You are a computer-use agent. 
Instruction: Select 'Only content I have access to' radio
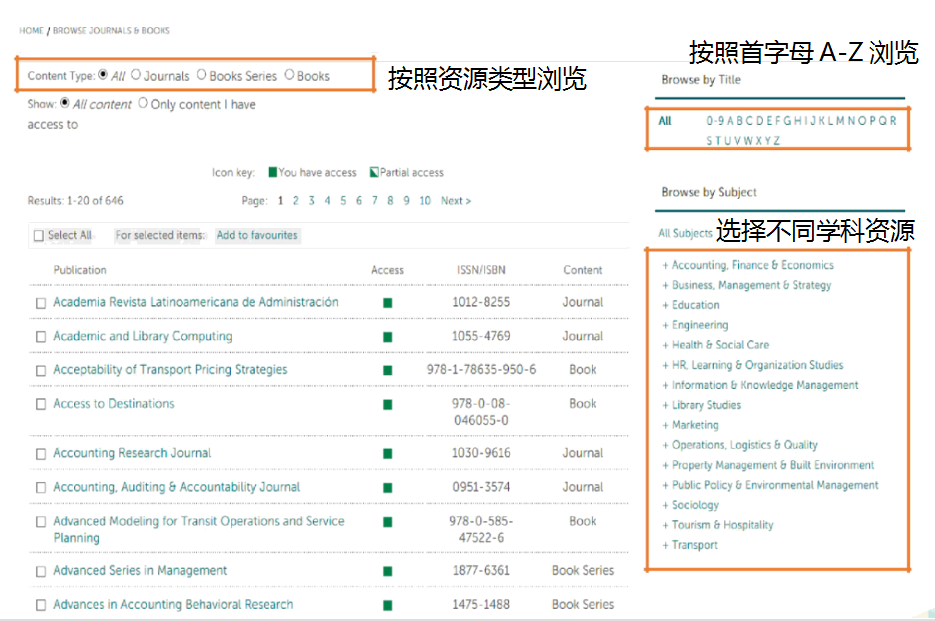[143, 103]
